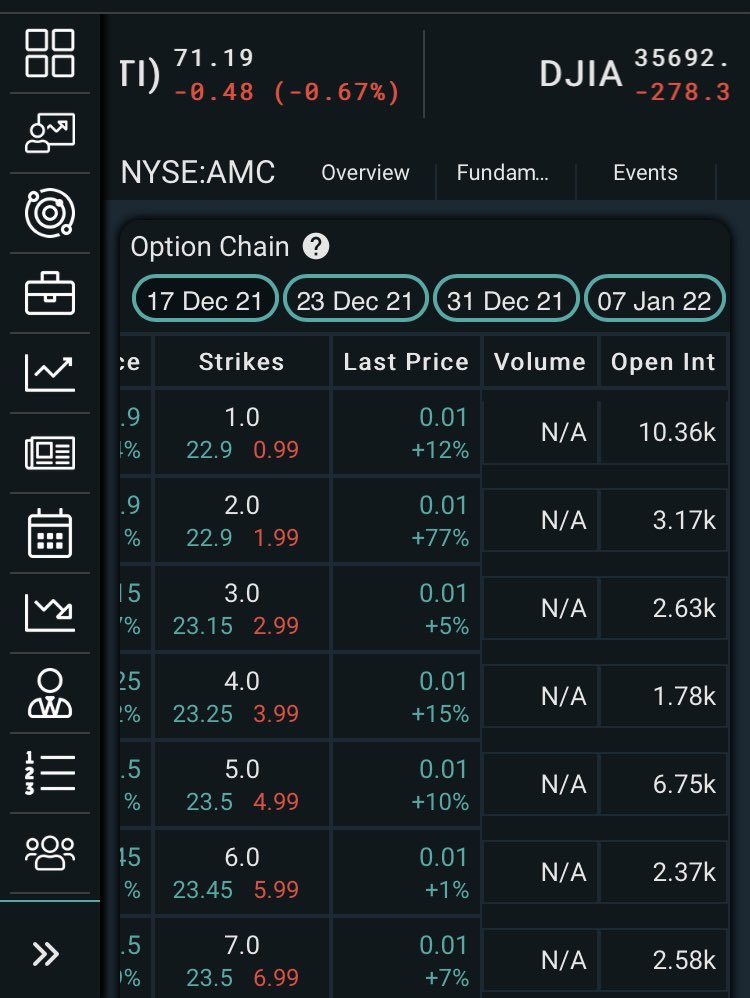Image resolution: width=750 pixels, height=998 pixels.
Task: Click open interest value 10.36k
Action: [677, 432]
